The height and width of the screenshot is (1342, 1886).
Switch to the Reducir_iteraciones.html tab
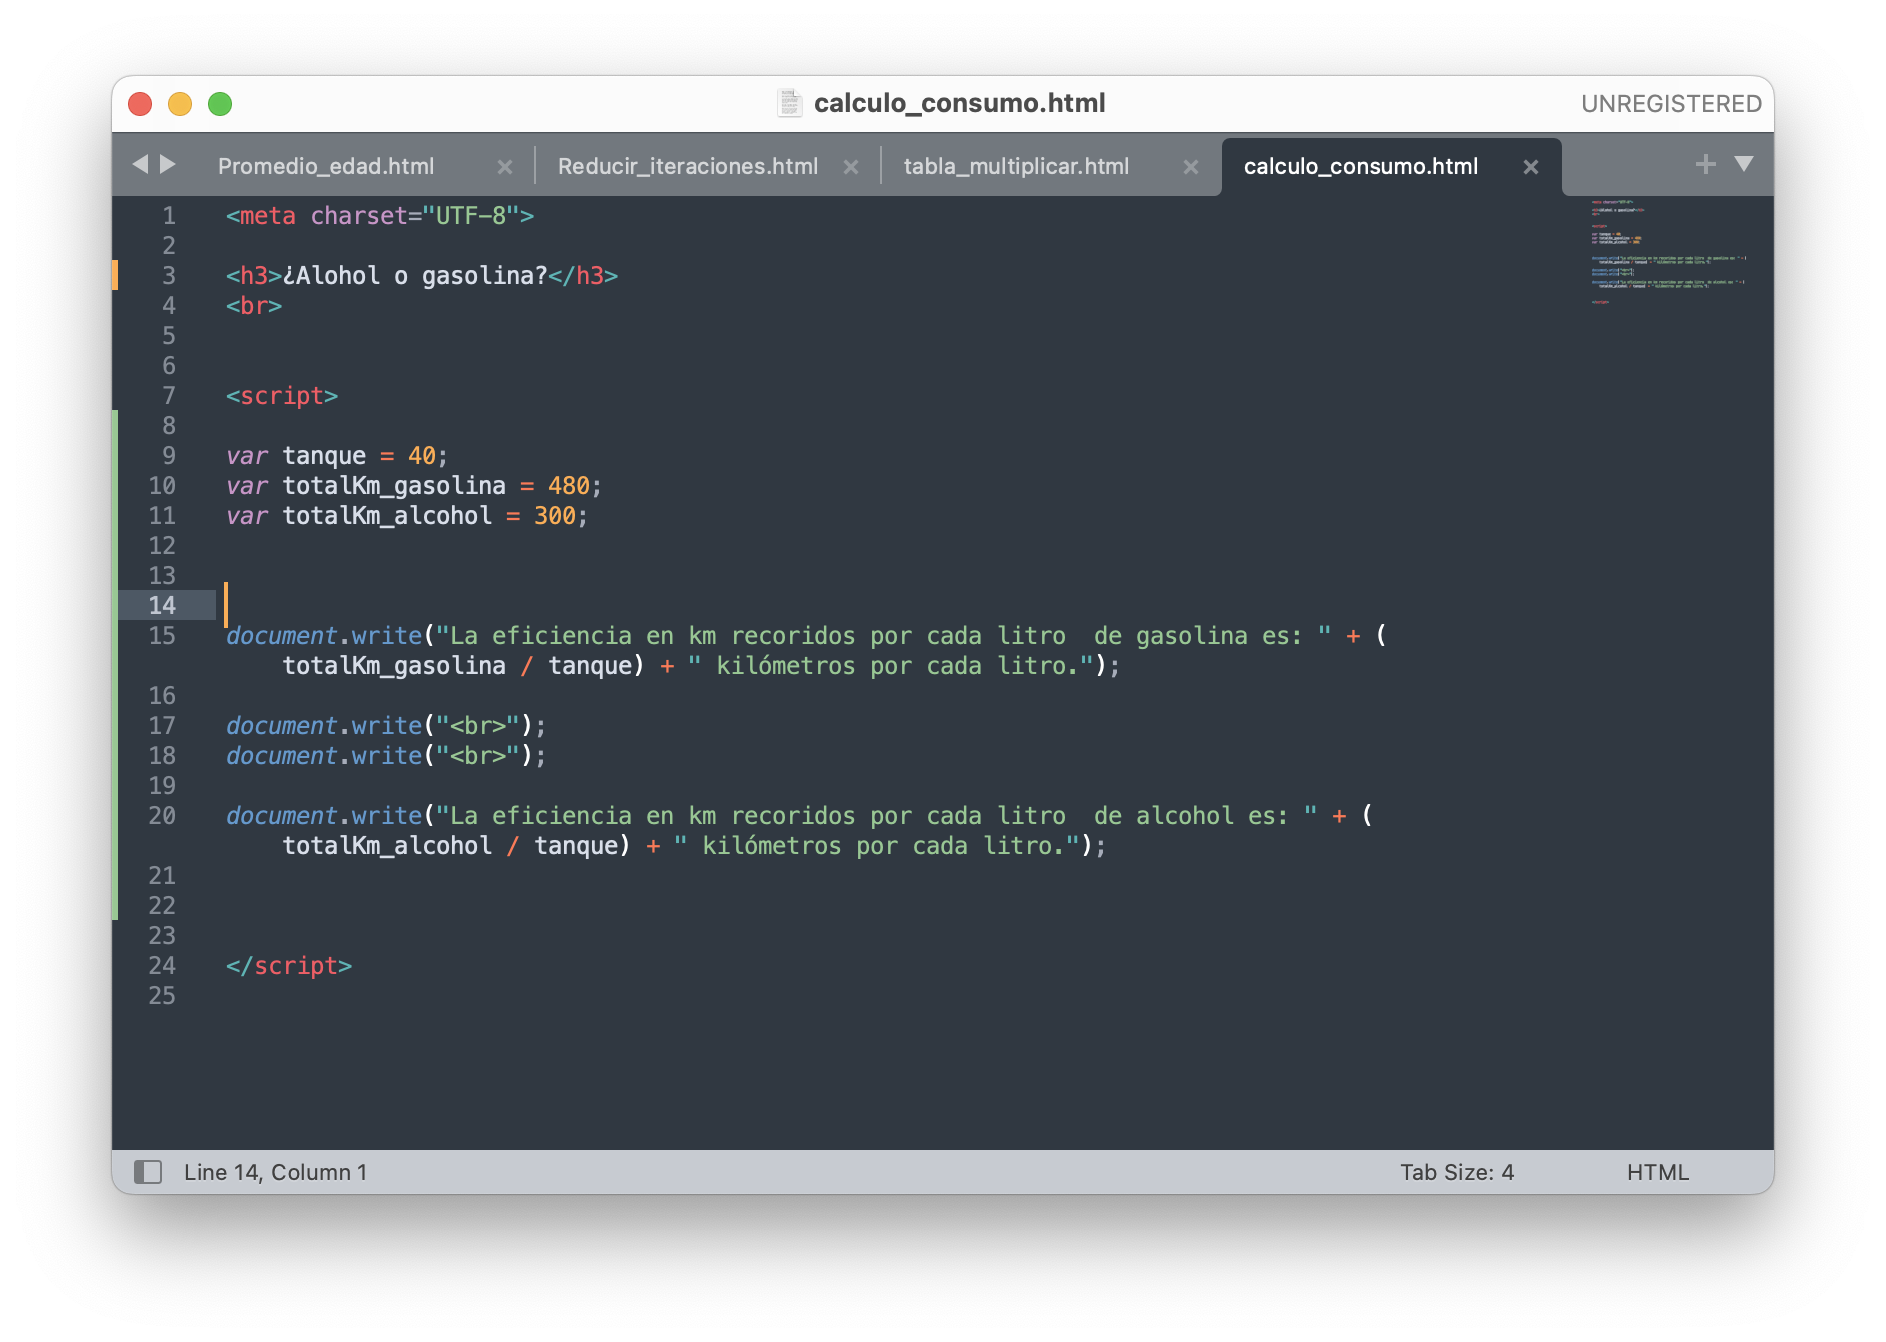(688, 166)
